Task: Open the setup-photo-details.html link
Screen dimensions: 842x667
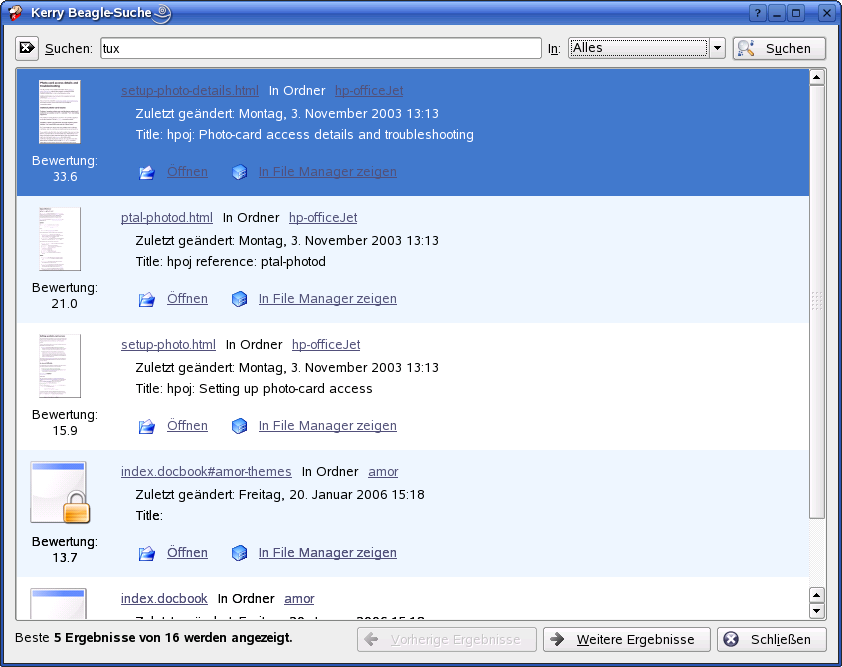Action: coord(190,91)
